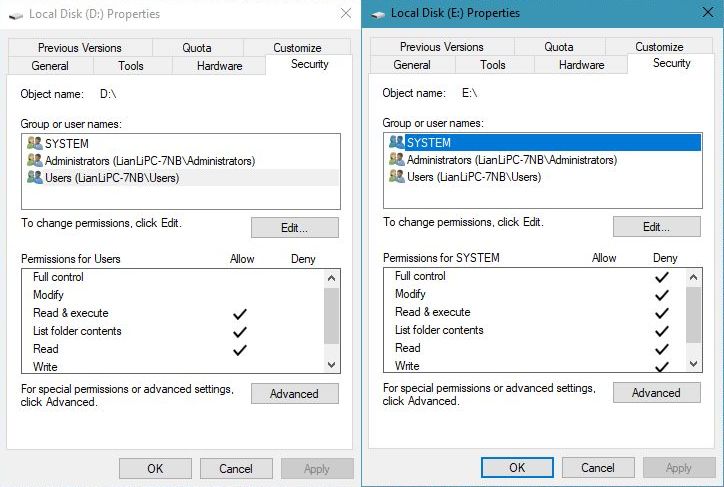
Task: Switch to General tab in D: Properties
Action: tap(50, 66)
